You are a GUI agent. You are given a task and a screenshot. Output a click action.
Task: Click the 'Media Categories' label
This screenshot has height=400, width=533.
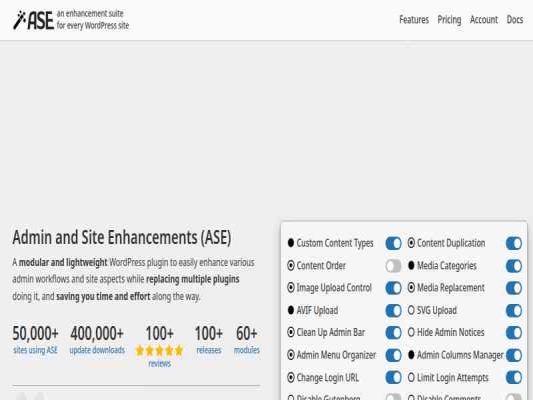click(x=447, y=266)
